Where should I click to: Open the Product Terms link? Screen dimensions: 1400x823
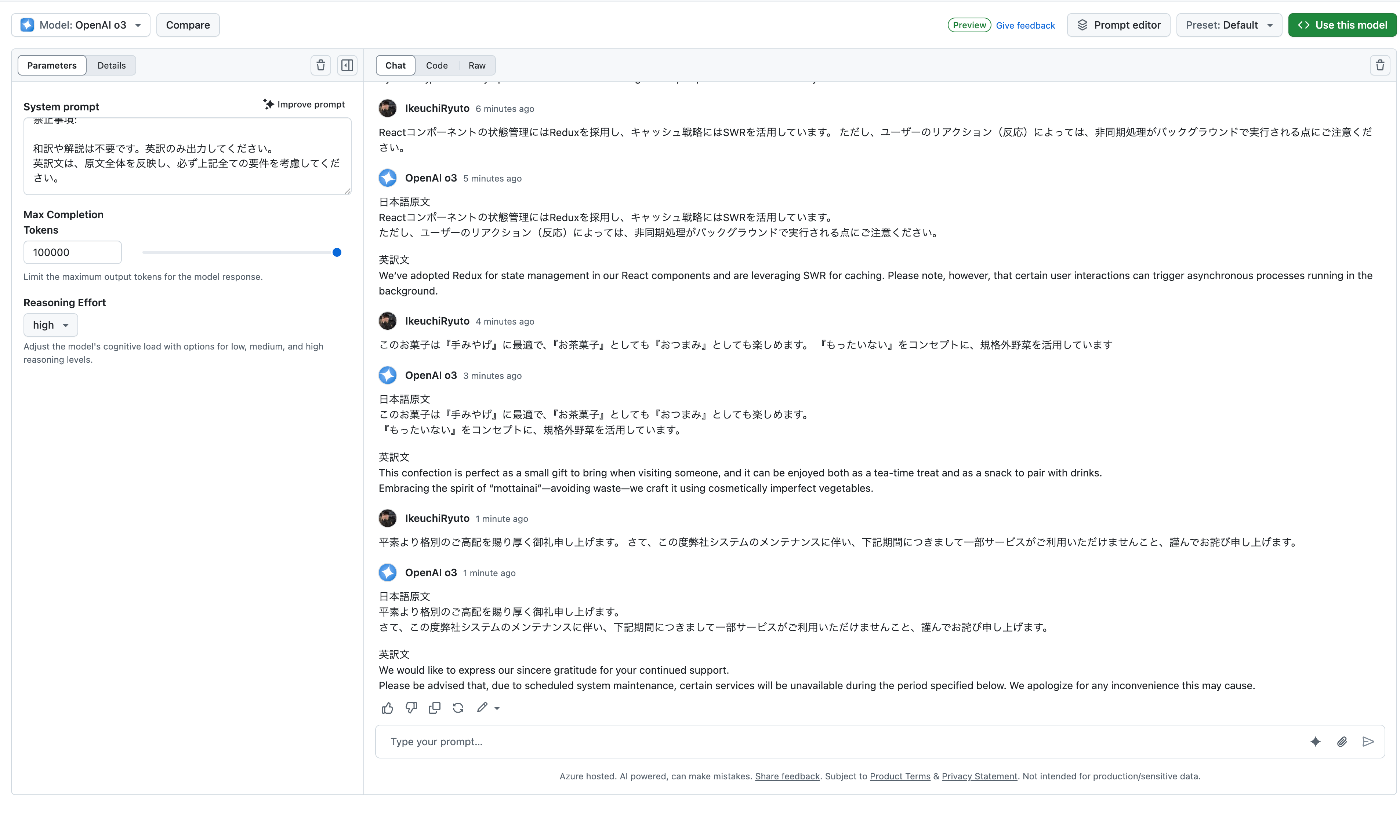[x=900, y=776]
